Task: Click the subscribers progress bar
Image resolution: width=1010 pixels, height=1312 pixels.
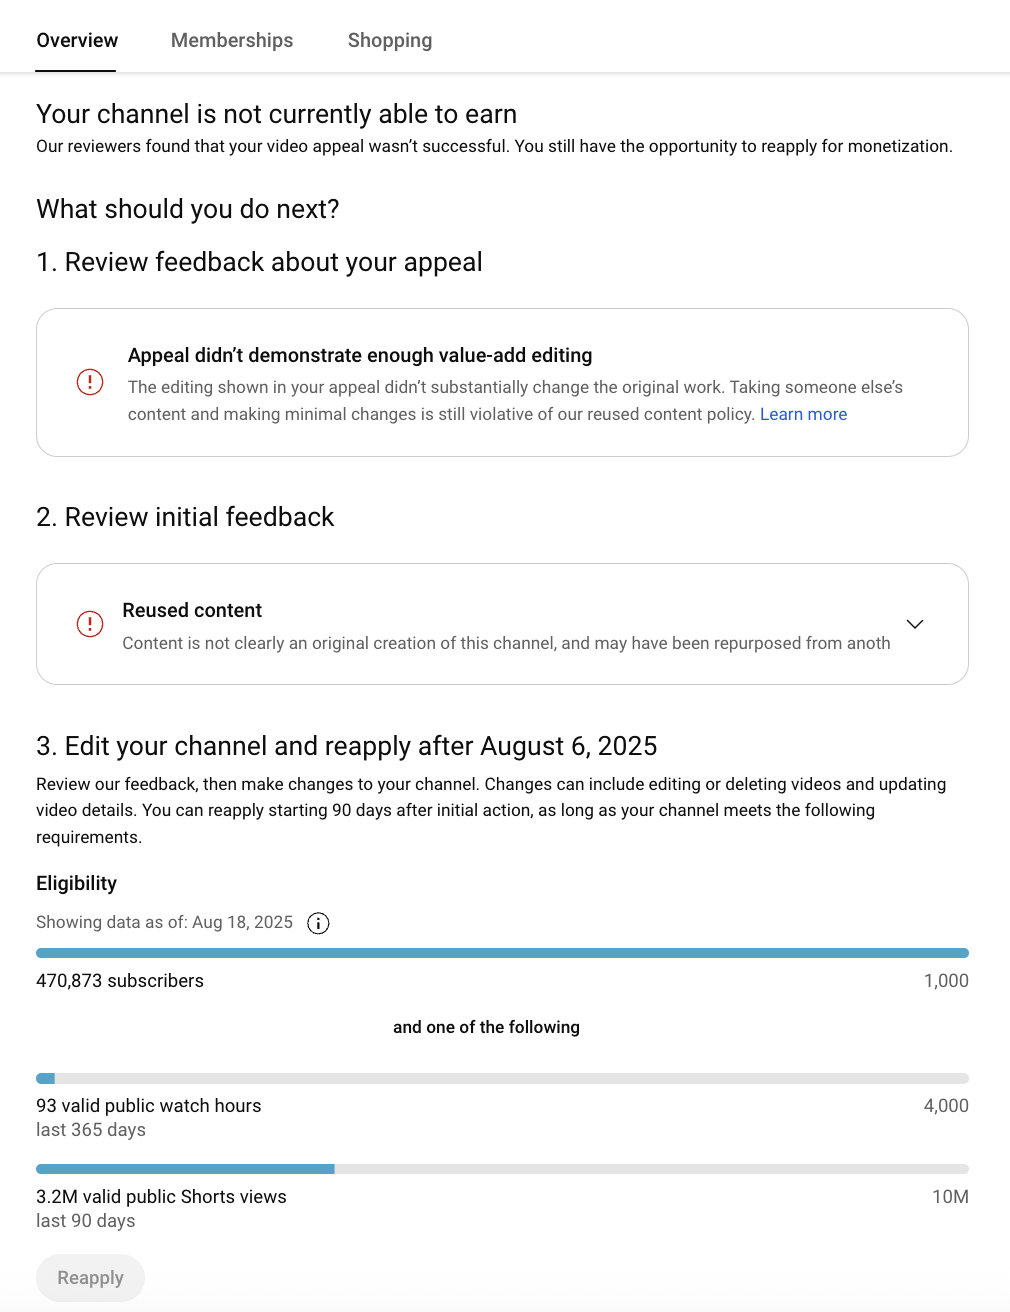Action: click(x=502, y=953)
